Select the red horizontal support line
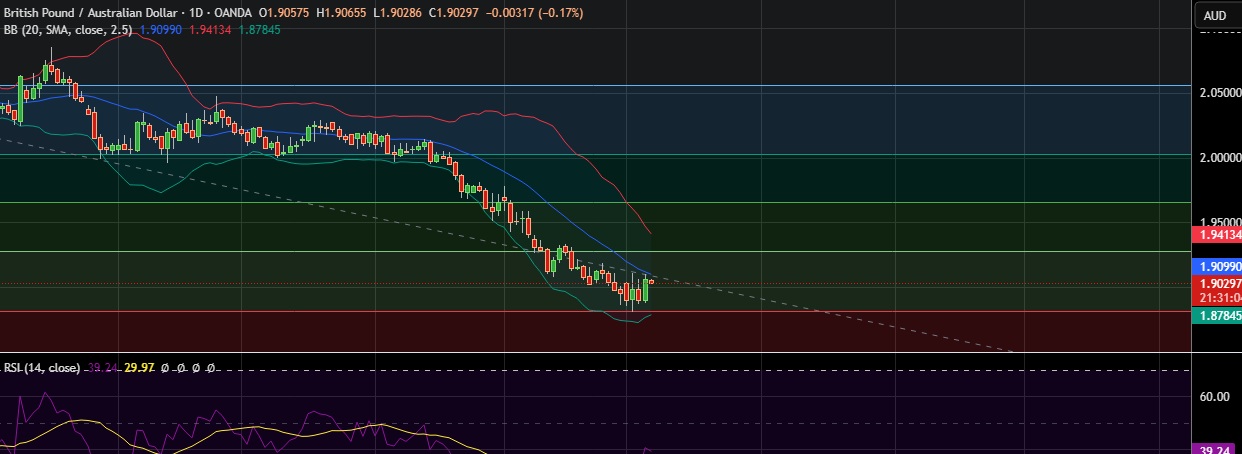Screen dimensions: 1242x454 point(595,311)
